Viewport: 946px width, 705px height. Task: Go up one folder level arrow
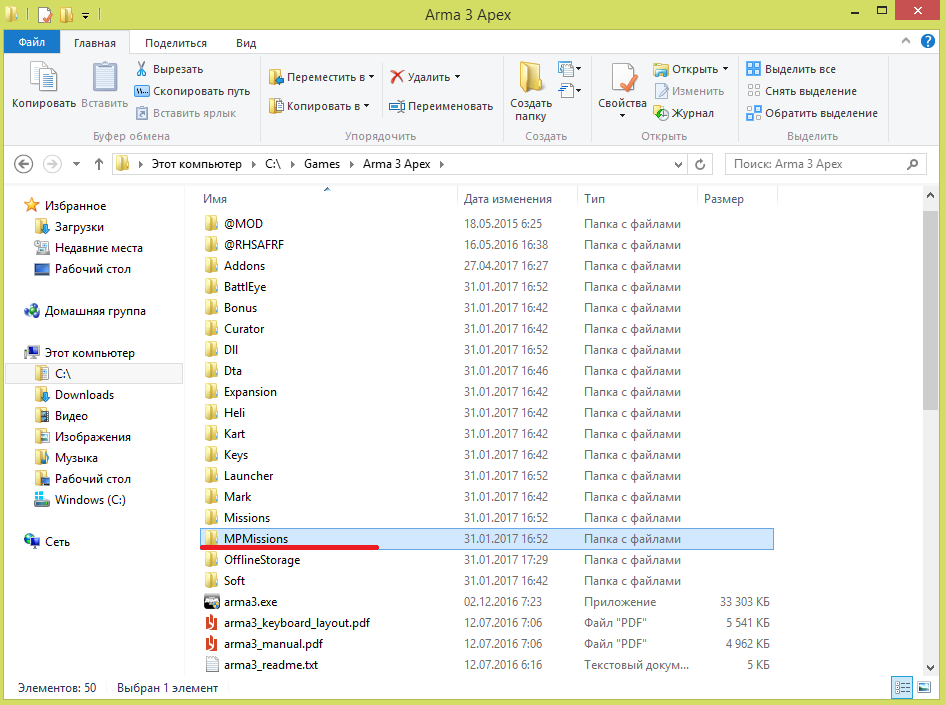coord(99,164)
